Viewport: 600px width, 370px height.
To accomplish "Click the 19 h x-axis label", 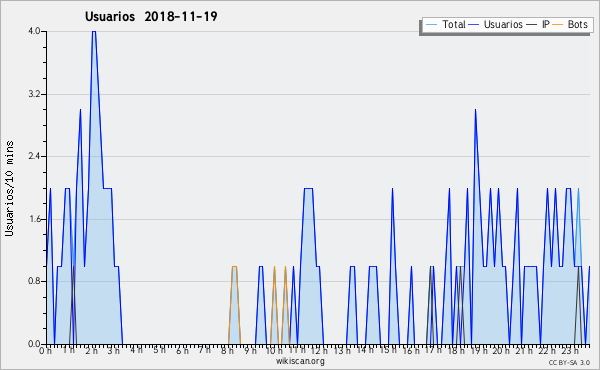I will (x=479, y=351).
